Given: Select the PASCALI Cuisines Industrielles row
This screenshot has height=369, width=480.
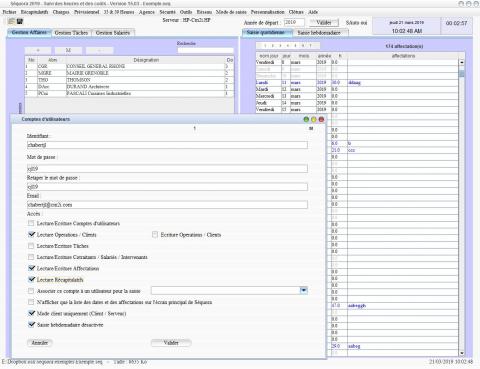Looking at the screenshot, I should click(x=129, y=93).
